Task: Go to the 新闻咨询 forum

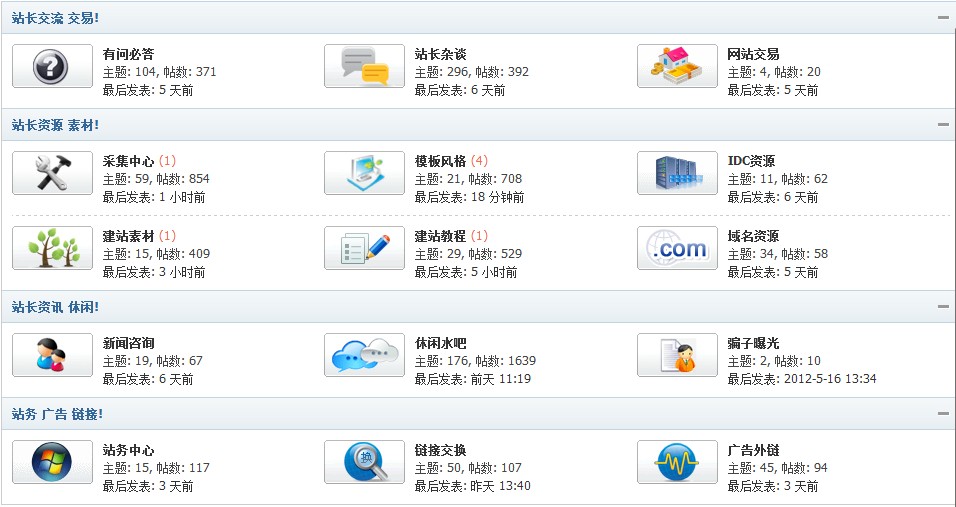Action: tap(128, 343)
